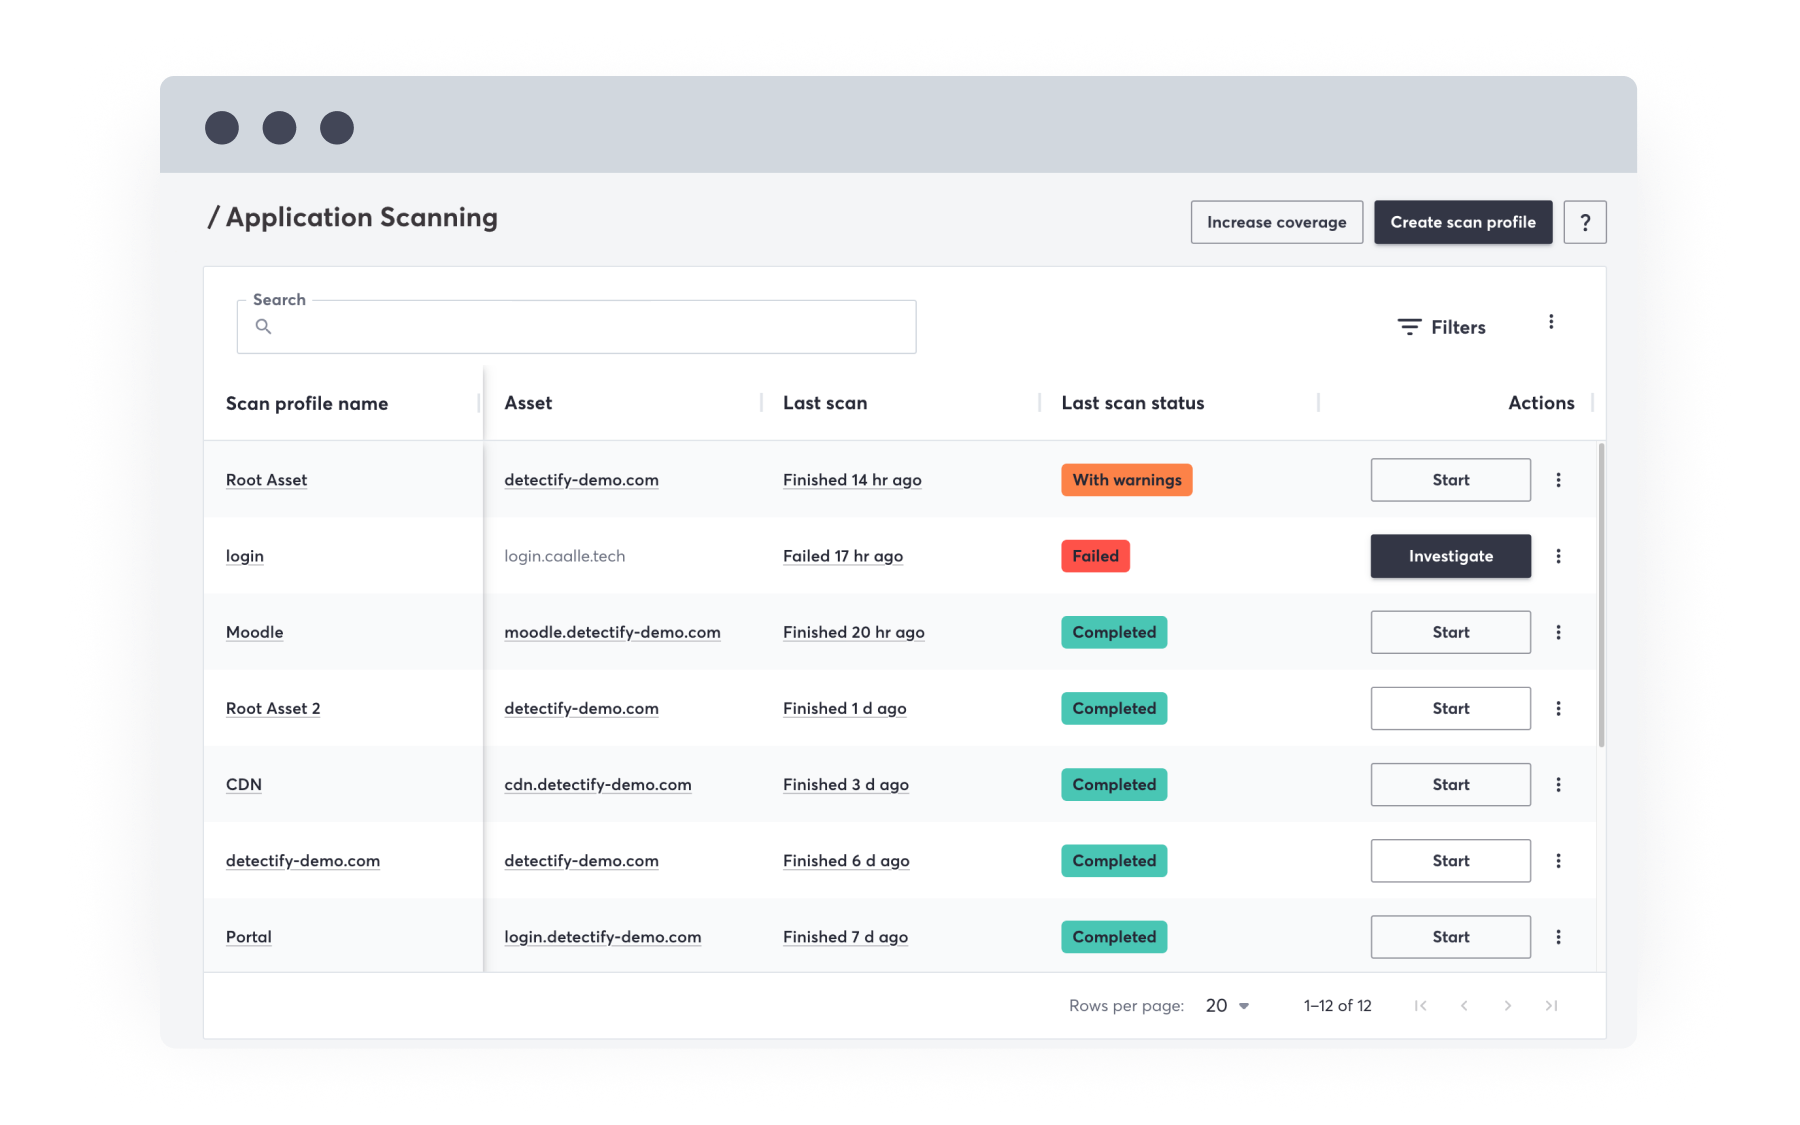
Task: Click detectify-demo.com asset in Root Asset 2 row
Action: click(x=582, y=708)
